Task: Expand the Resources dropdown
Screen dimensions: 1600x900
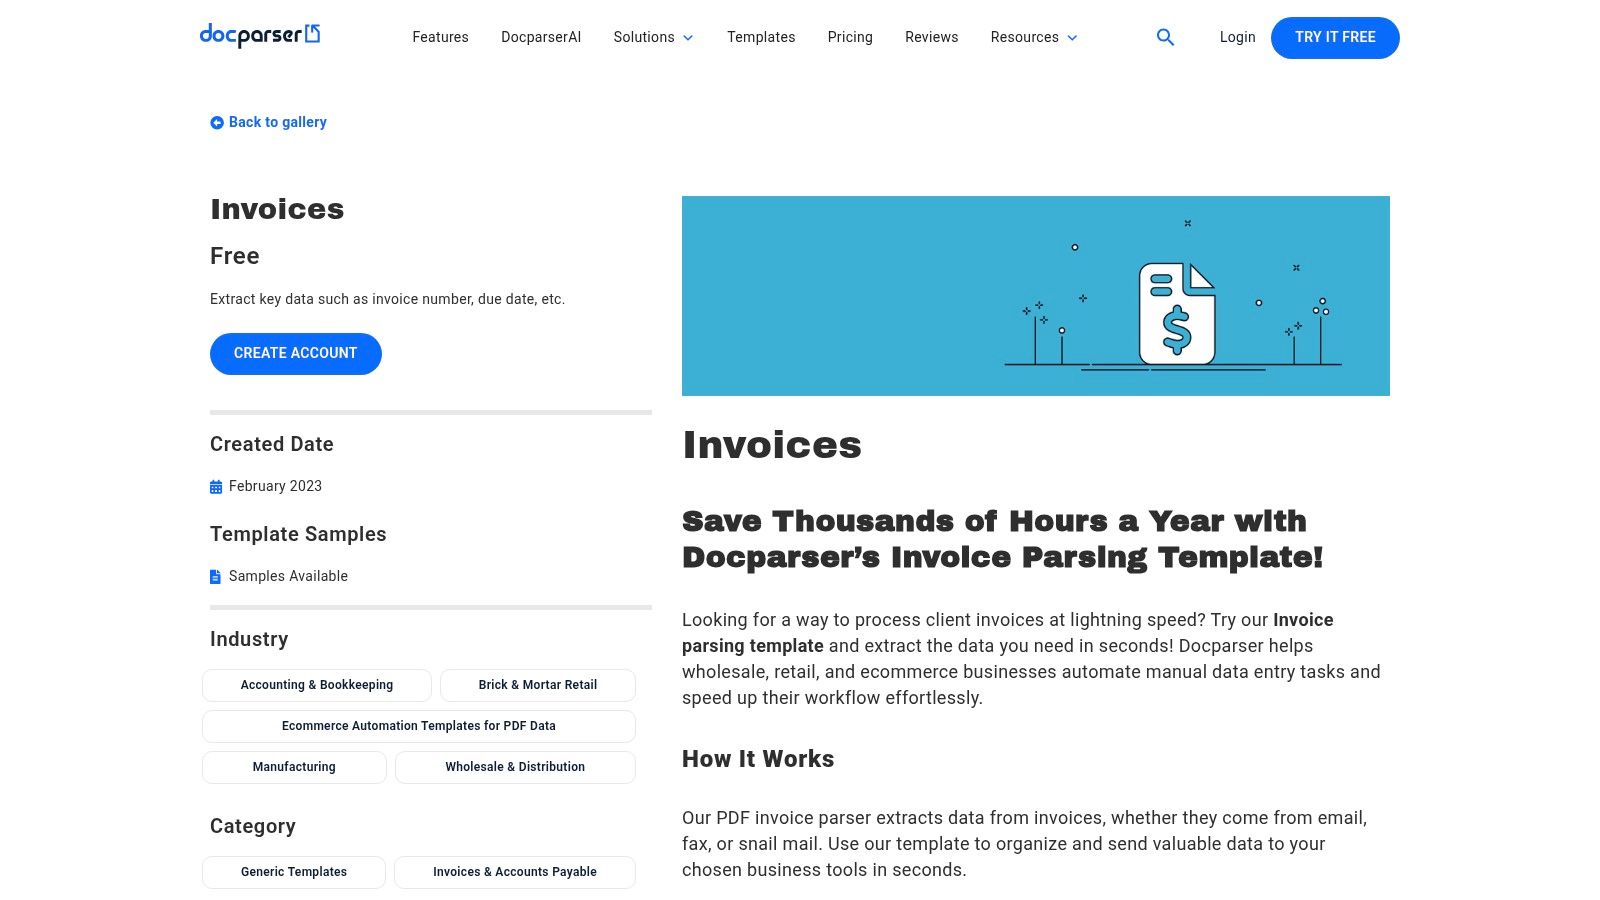Action: [x=1033, y=37]
